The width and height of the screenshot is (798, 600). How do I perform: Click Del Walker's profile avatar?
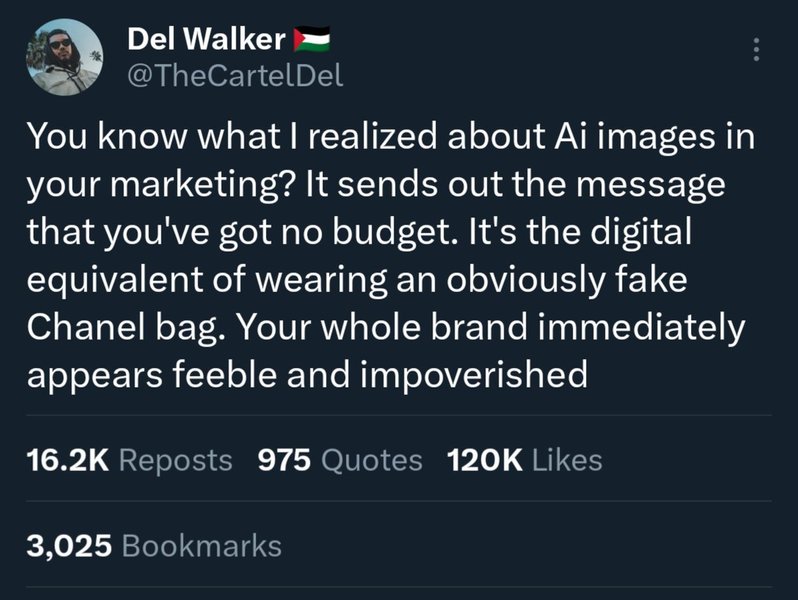pyautogui.click(x=64, y=58)
